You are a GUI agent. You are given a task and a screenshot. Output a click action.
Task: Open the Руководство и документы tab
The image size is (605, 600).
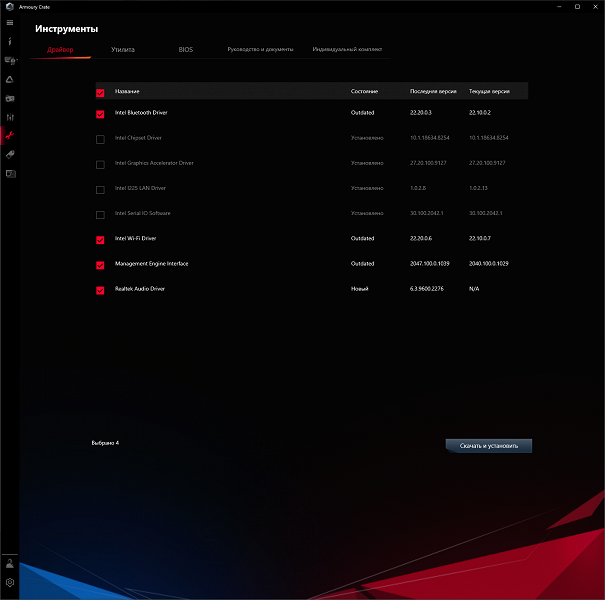point(260,49)
